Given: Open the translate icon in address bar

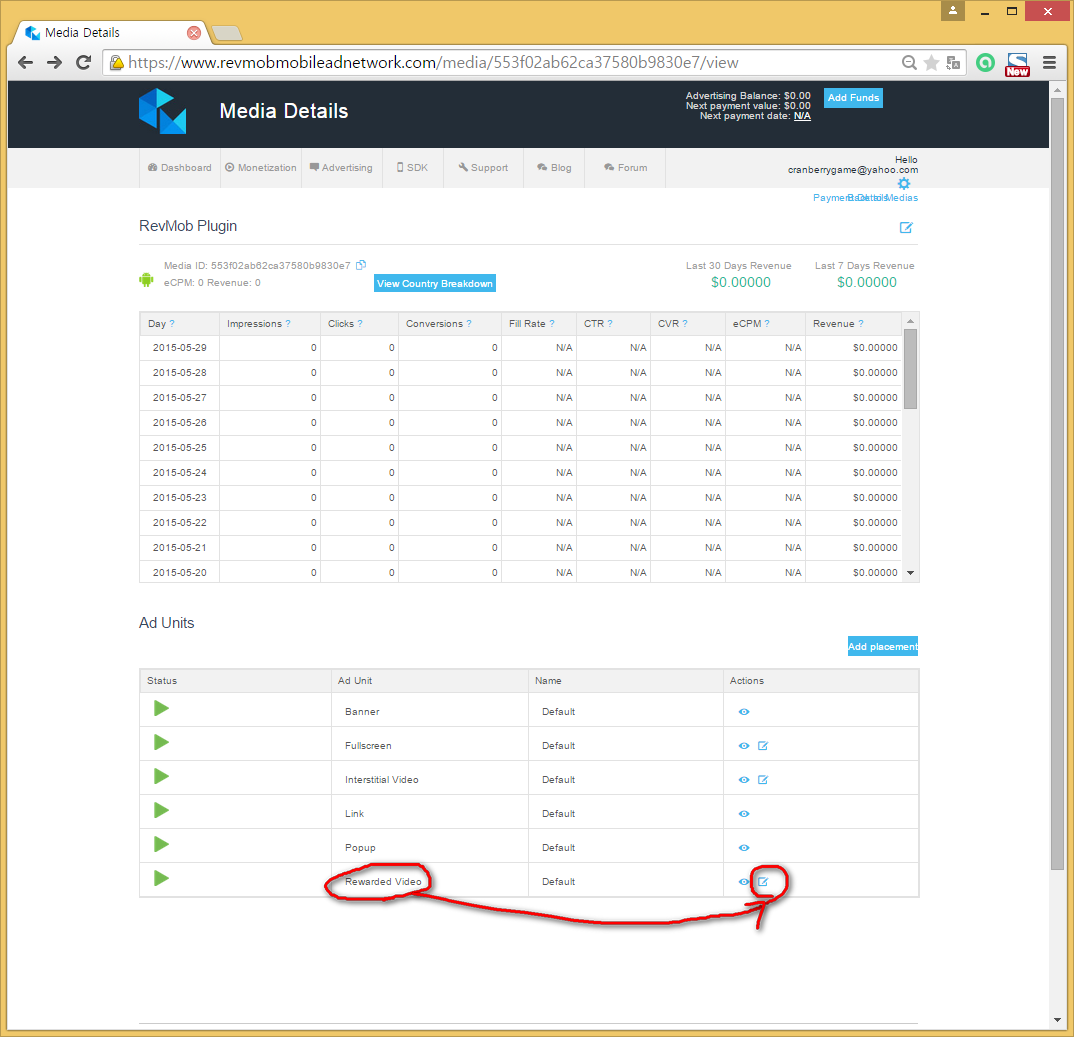Looking at the screenshot, I should [953, 63].
